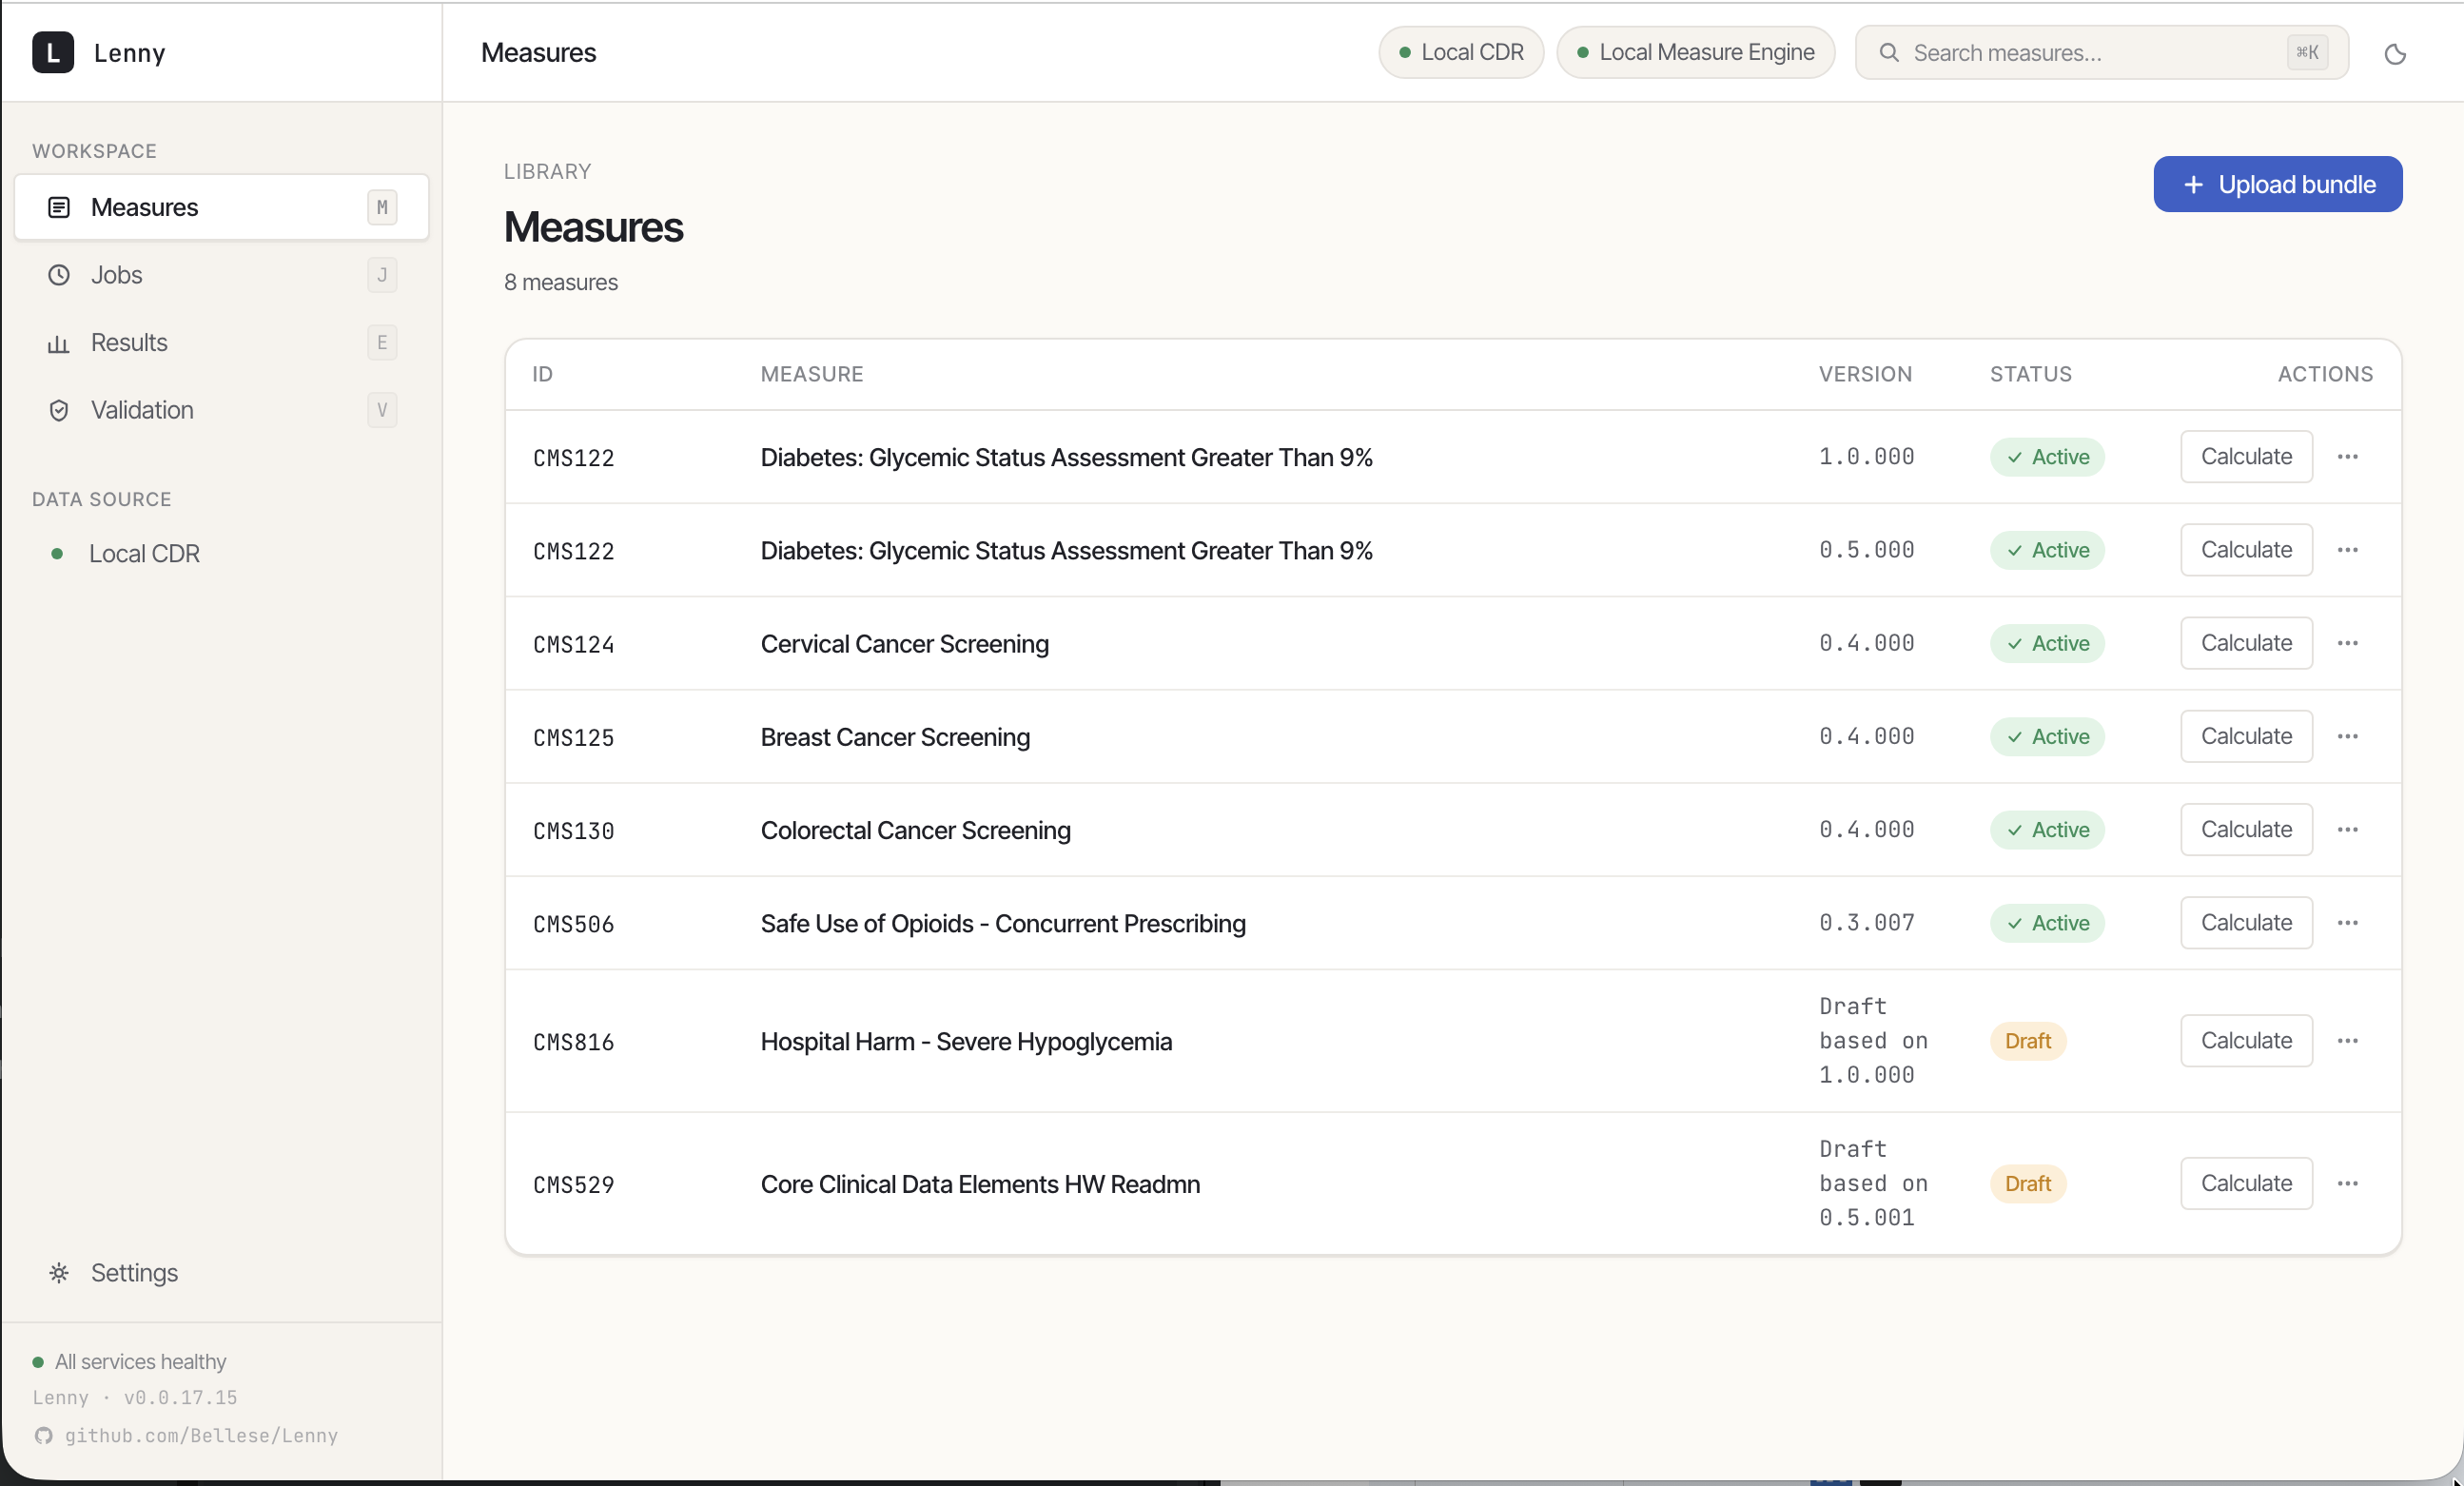This screenshot has height=1486, width=2464.
Task: Calculate CMS122 version 0.5.000
Action: pos(2246,550)
